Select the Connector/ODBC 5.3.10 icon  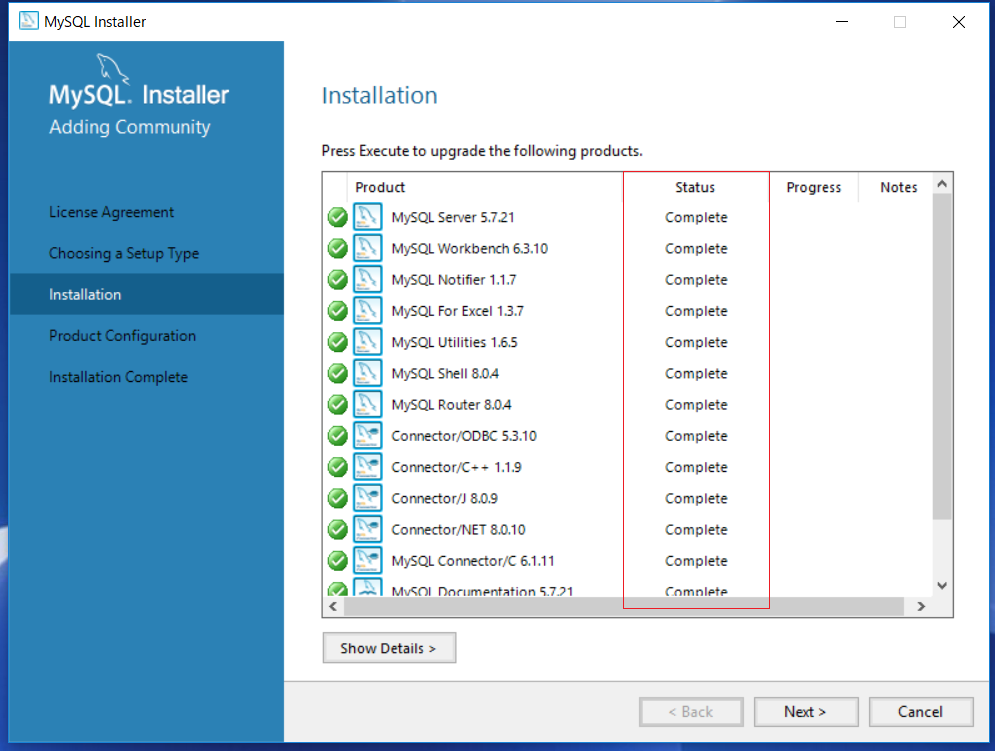pyautogui.click(x=368, y=435)
